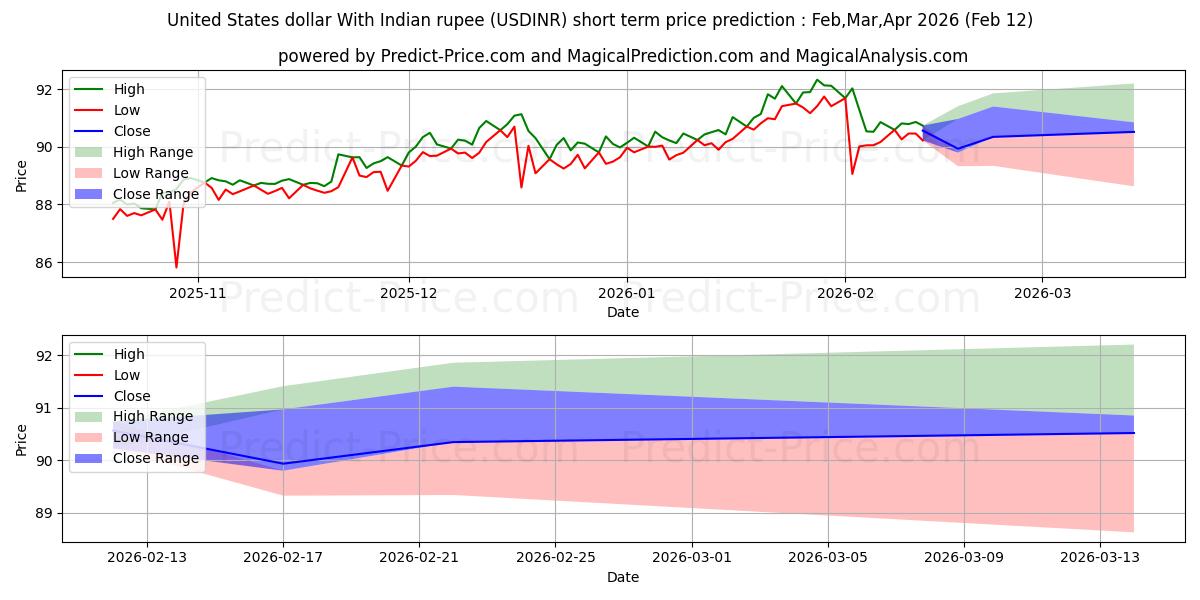Click the USDINR short term price prediction title
Viewport: 1200px width, 600px height.
pyautogui.click(x=600, y=20)
